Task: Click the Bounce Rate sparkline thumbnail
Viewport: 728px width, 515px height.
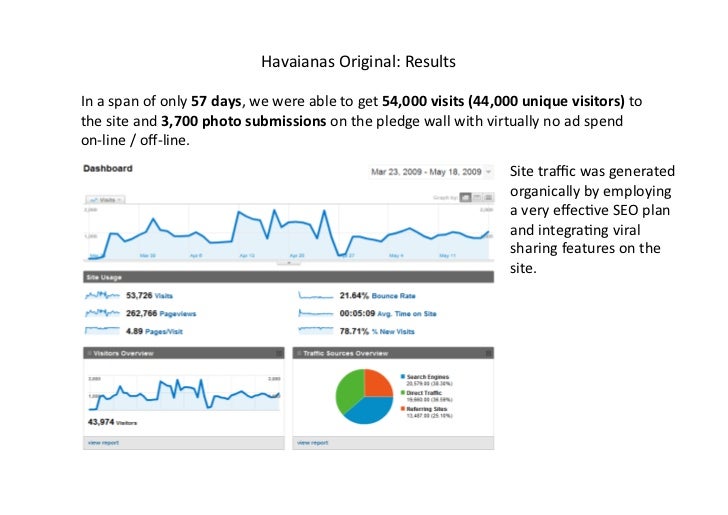Action: click(316, 295)
